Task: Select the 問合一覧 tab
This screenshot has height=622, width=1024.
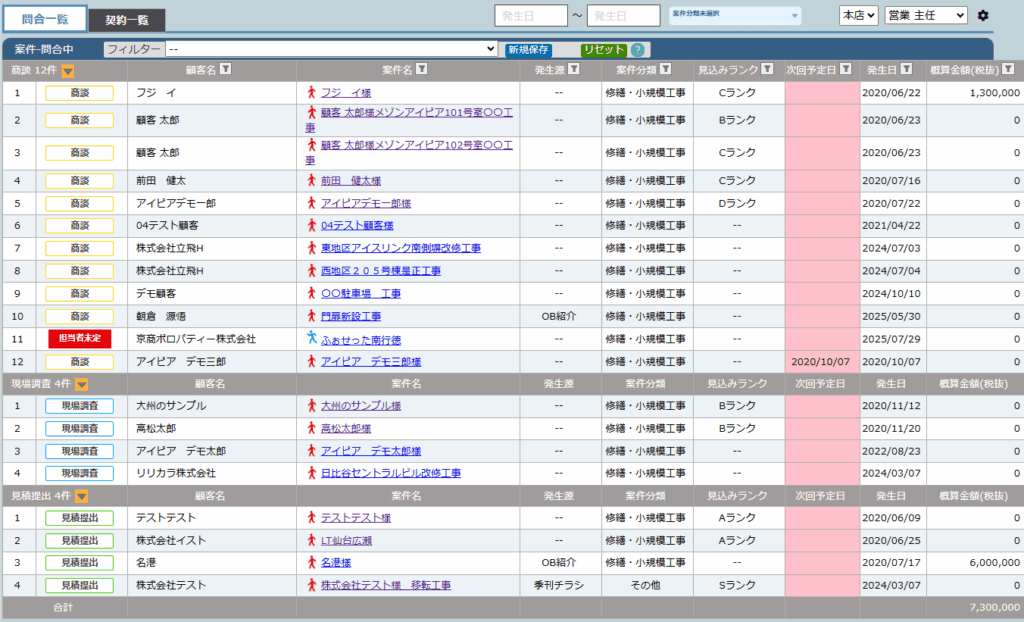Action: click(44, 19)
